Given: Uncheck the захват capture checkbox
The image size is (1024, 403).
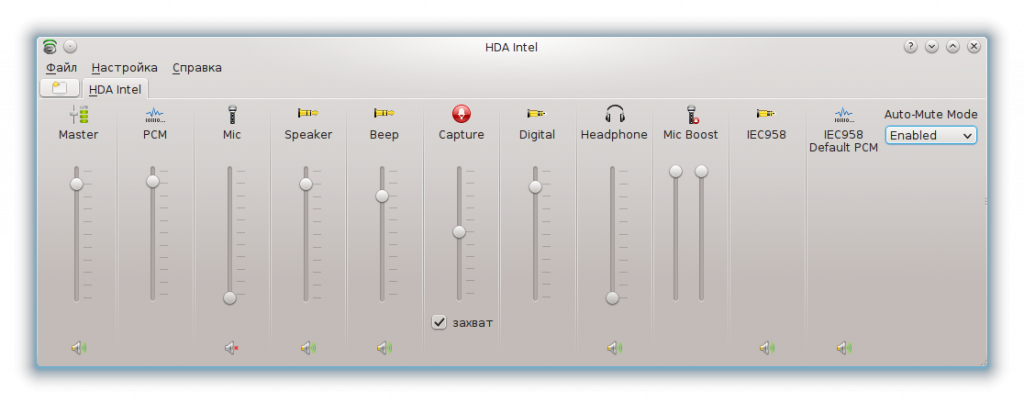Looking at the screenshot, I should 439,322.
